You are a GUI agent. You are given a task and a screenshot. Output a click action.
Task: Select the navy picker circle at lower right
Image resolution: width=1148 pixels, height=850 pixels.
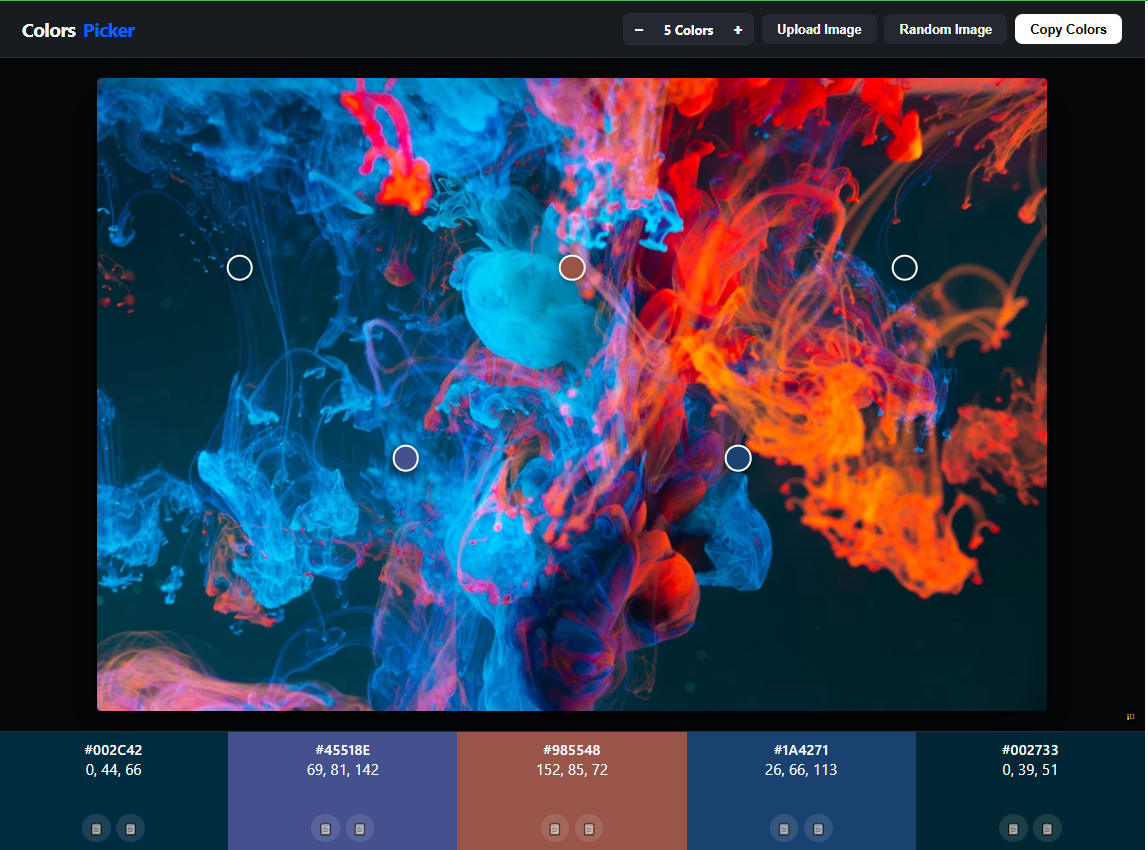[x=738, y=458]
